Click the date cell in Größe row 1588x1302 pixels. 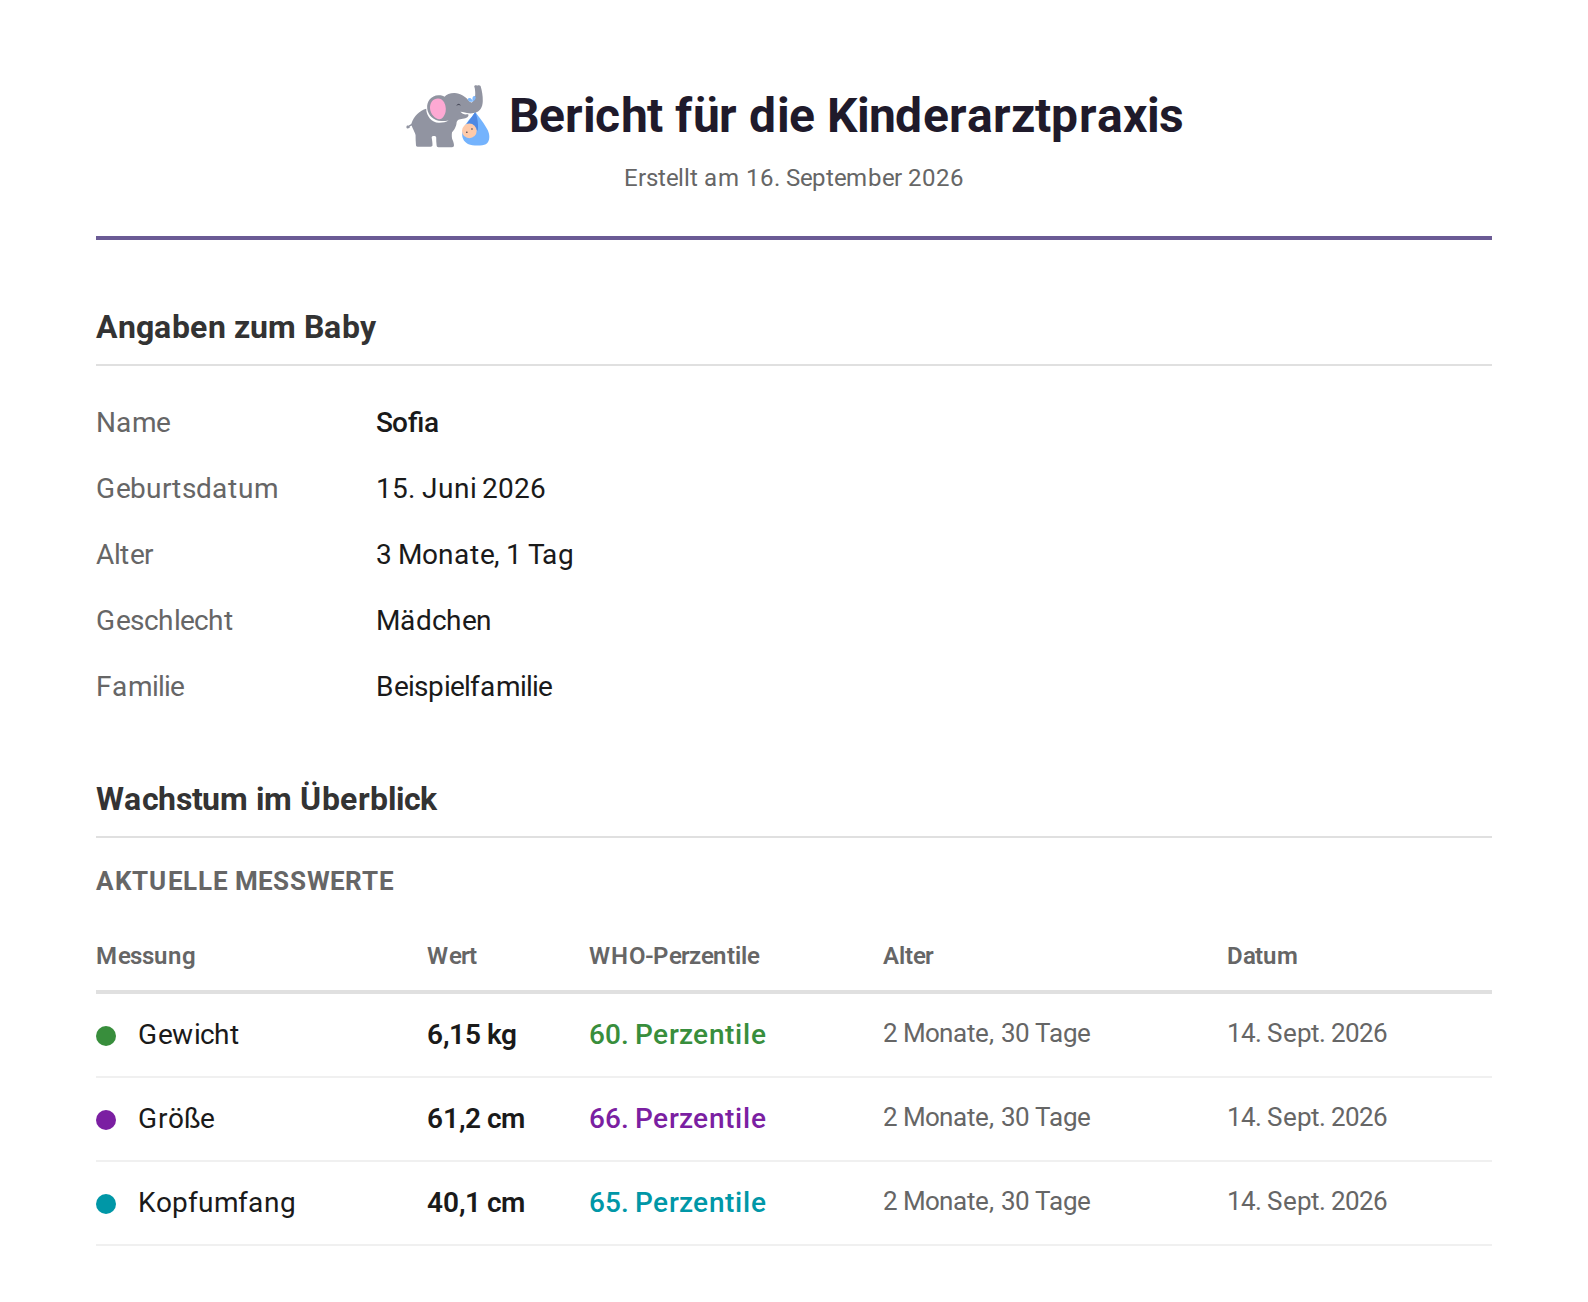[1307, 1117]
